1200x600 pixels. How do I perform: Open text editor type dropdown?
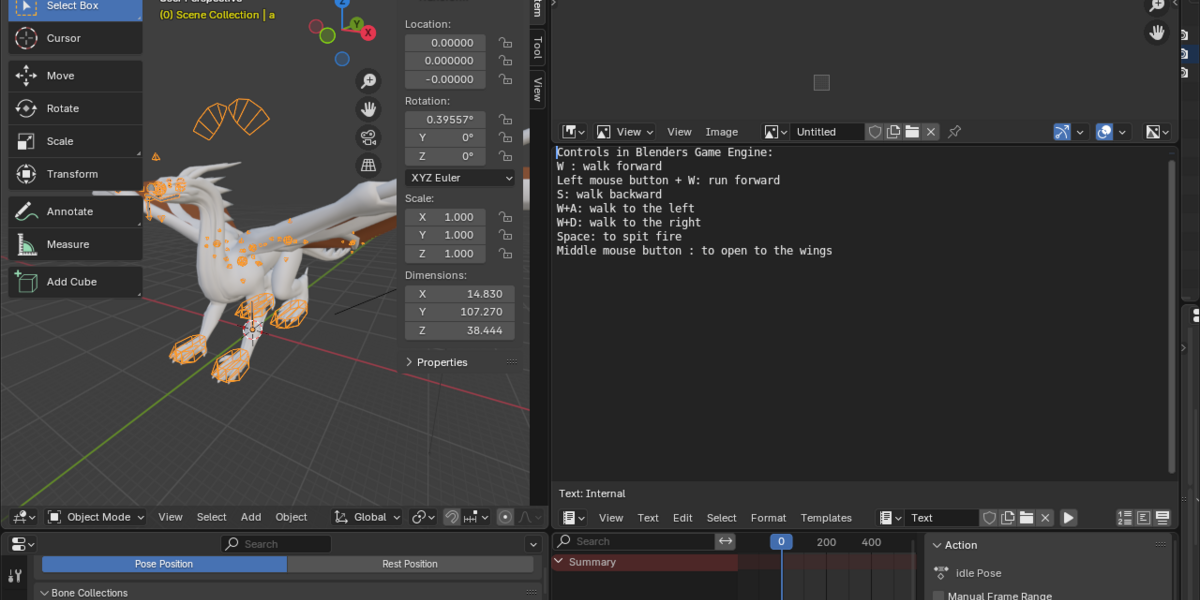click(x=573, y=518)
